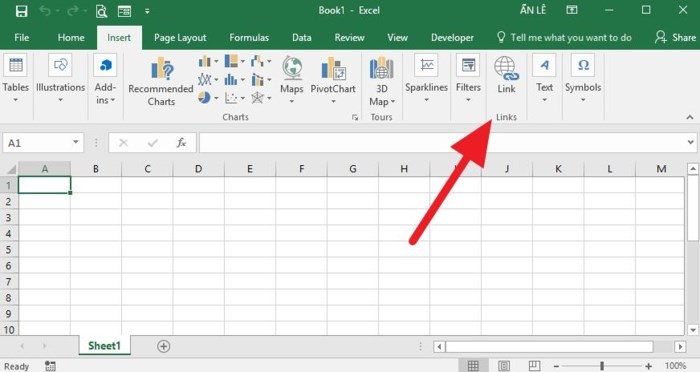Viewport: 700px width, 372px height.
Task: Insert a column or bar chart
Action: pyautogui.click(x=204, y=61)
